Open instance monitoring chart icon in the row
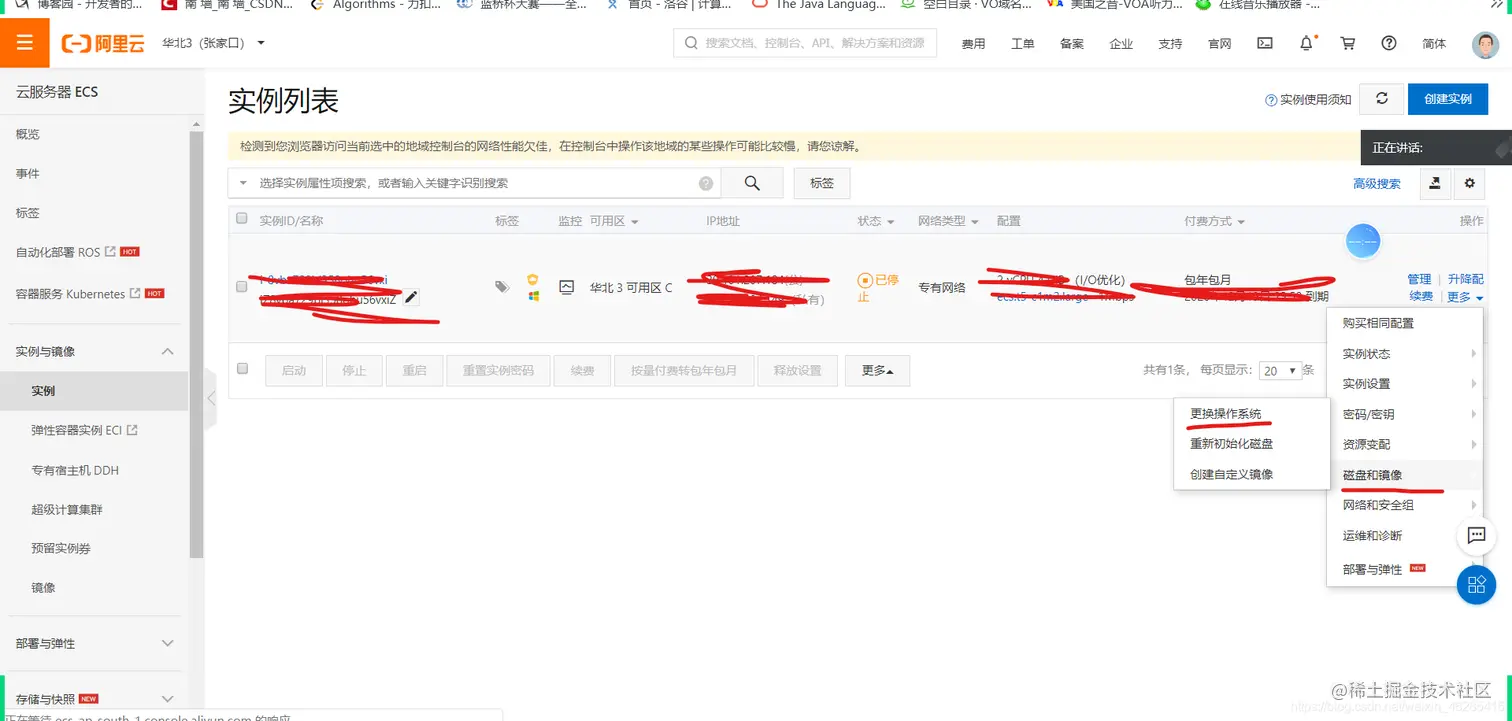 click(567, 287)
